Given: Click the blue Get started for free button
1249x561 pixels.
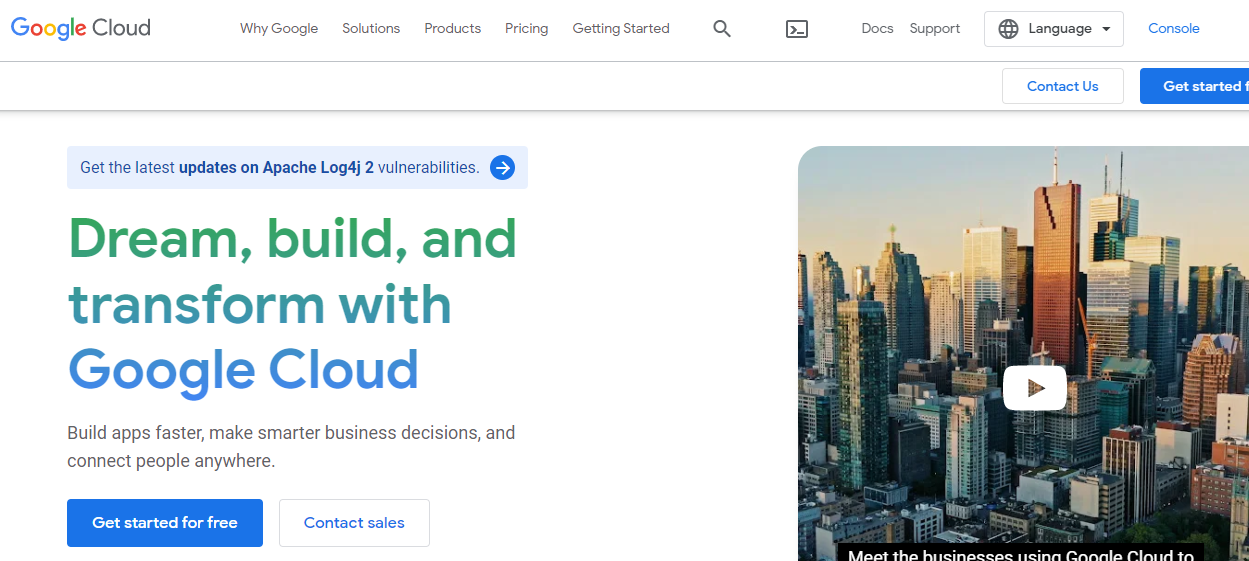Looking at the screenshot, I should pyautogui.click(x=165, y=523).
